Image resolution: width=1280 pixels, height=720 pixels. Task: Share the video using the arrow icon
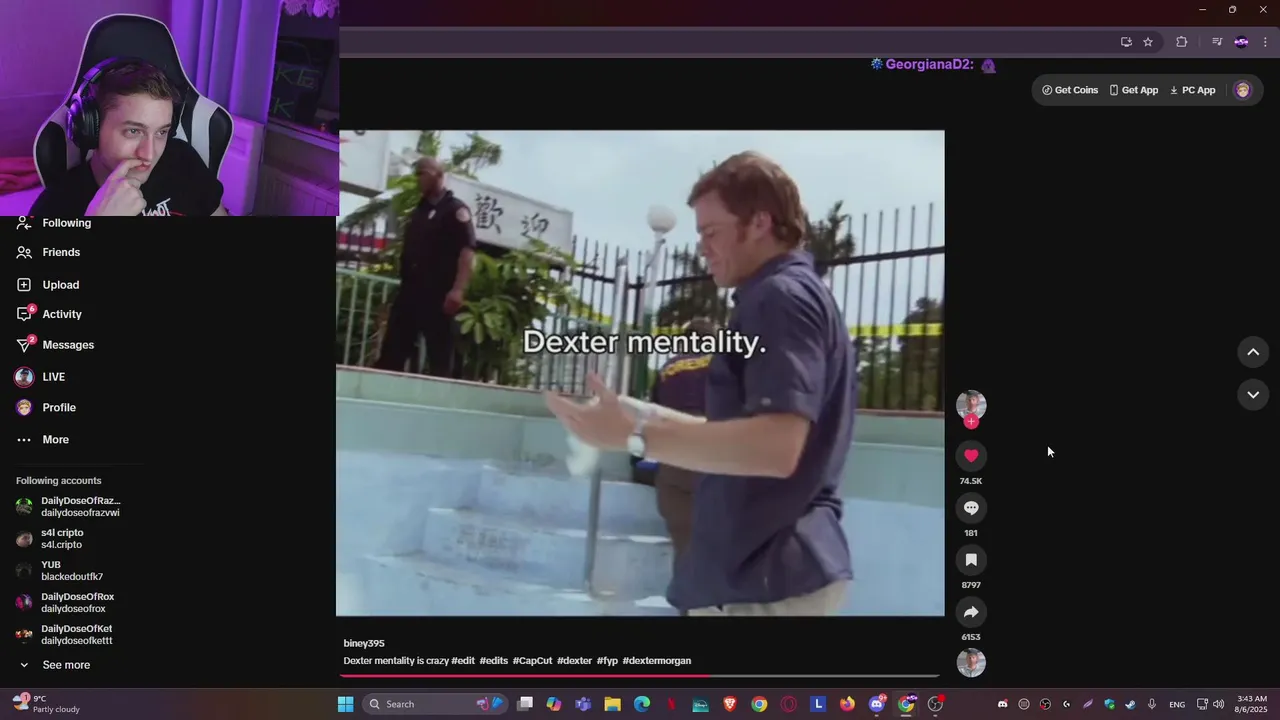tap(971, 612)
